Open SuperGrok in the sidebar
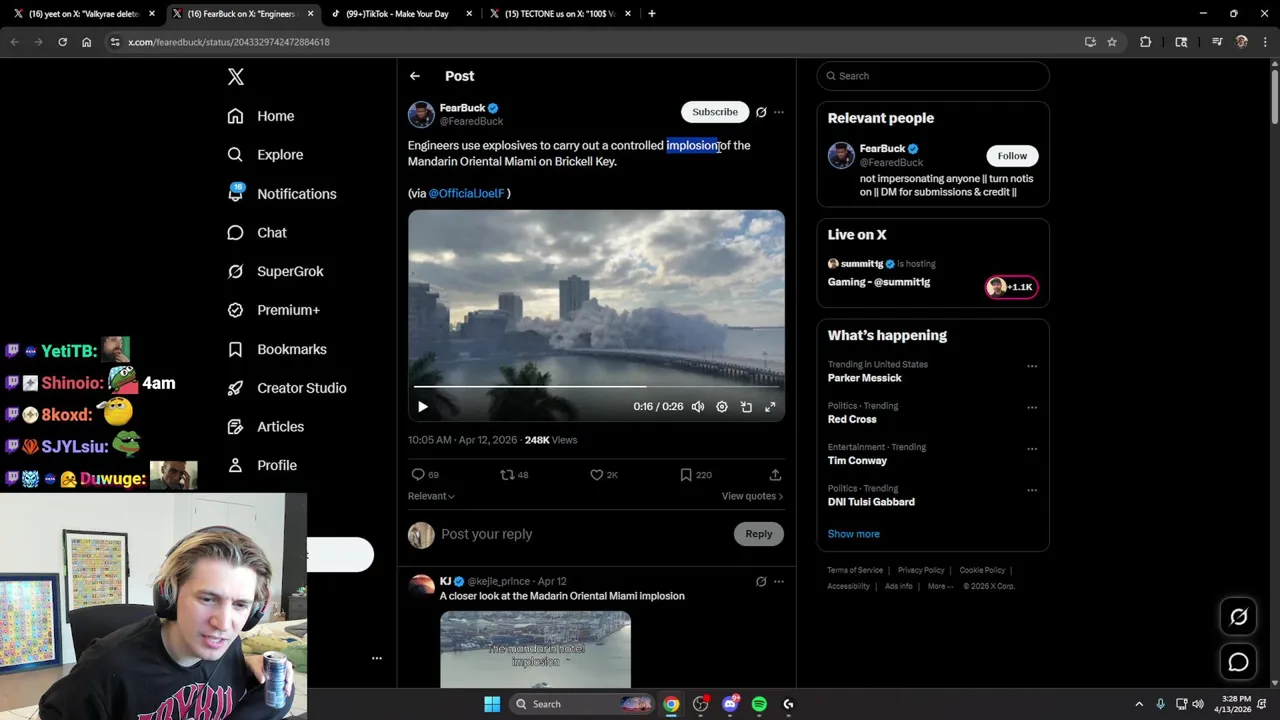 click(275, 272)
